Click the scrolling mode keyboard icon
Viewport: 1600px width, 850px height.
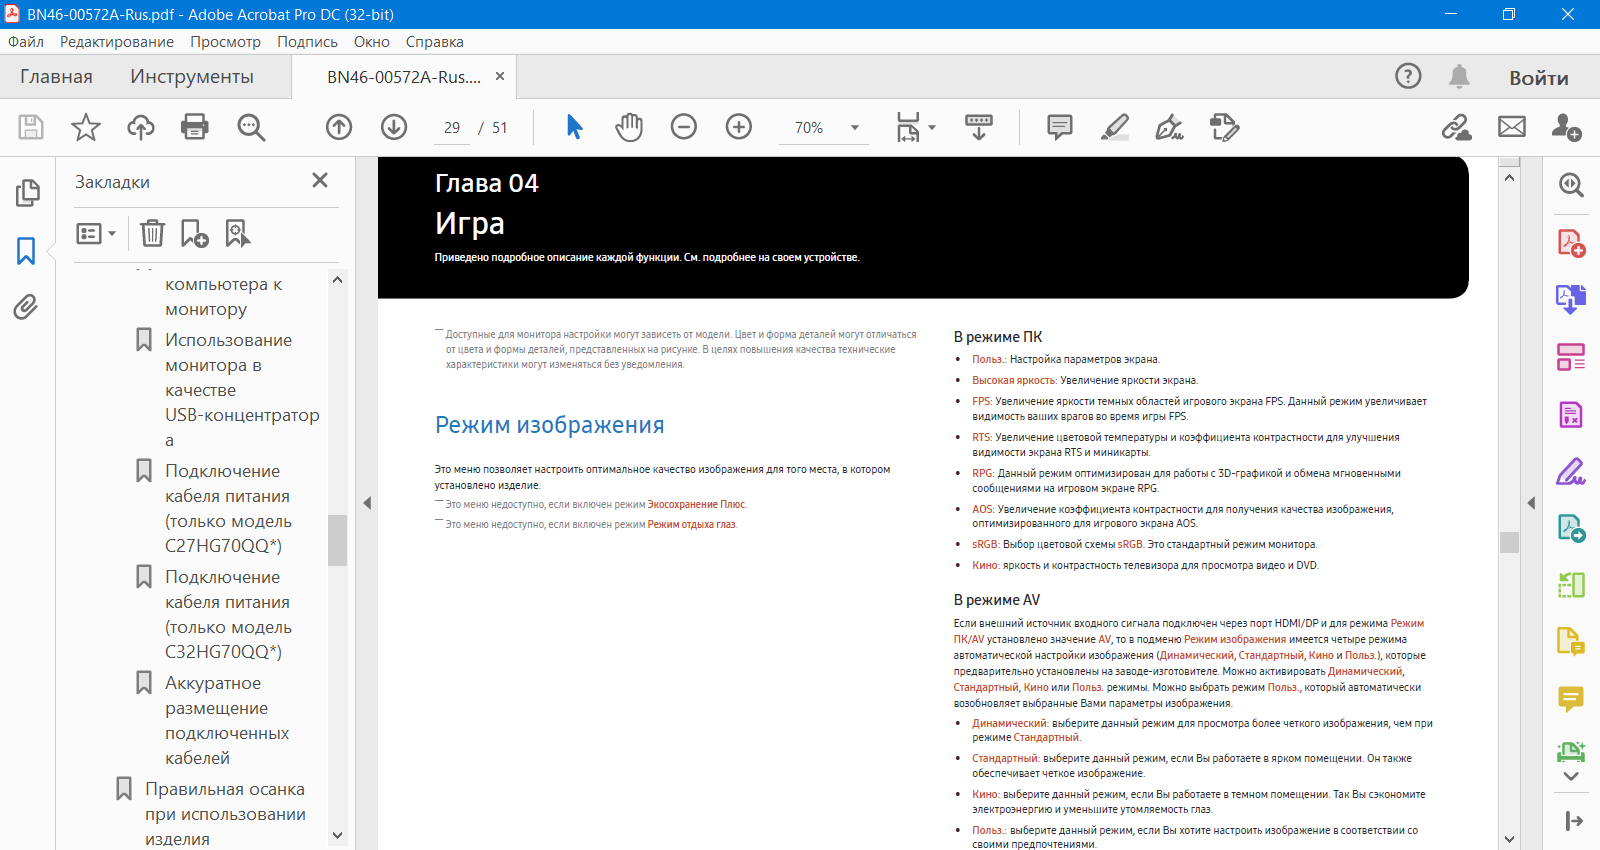coord(979,127)
